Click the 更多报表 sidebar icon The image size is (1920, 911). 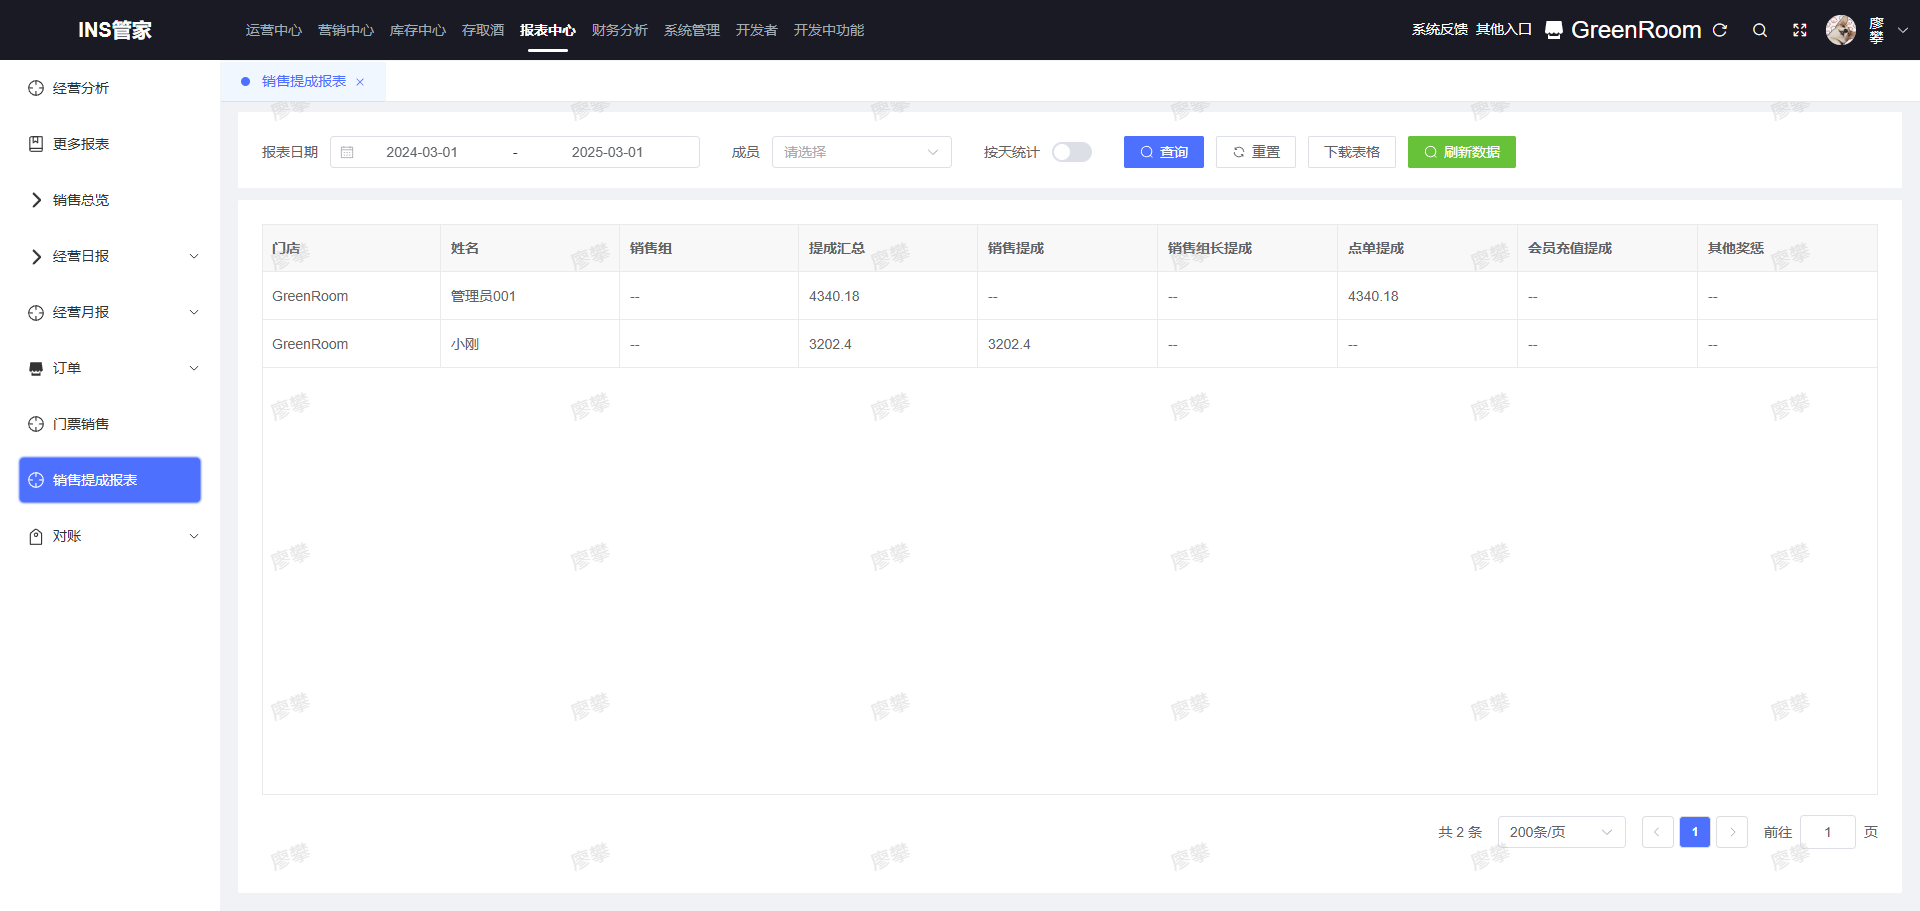36,144
